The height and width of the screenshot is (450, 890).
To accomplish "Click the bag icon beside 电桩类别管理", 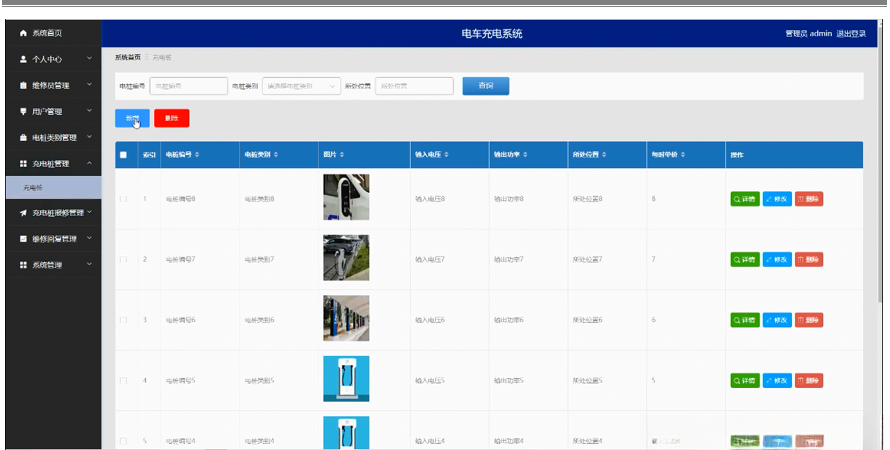I will pyautogui.click(x=23, y=137).
